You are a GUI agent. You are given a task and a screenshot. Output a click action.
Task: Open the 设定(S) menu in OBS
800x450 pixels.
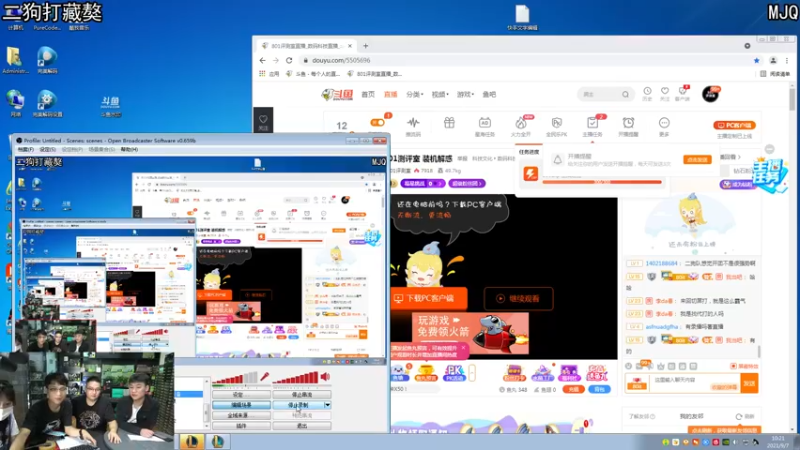click(47, 149)
